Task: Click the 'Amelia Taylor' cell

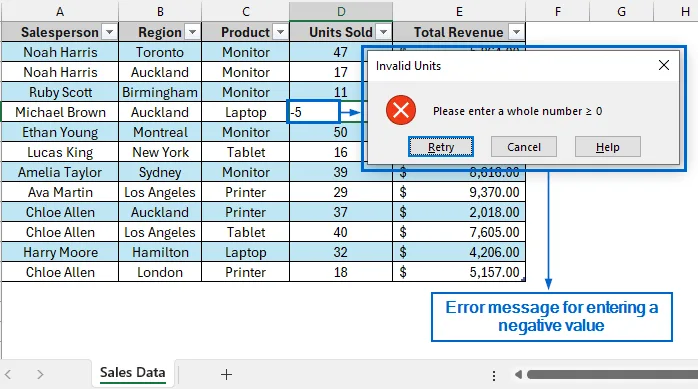Action: click(x=60, y=172)
